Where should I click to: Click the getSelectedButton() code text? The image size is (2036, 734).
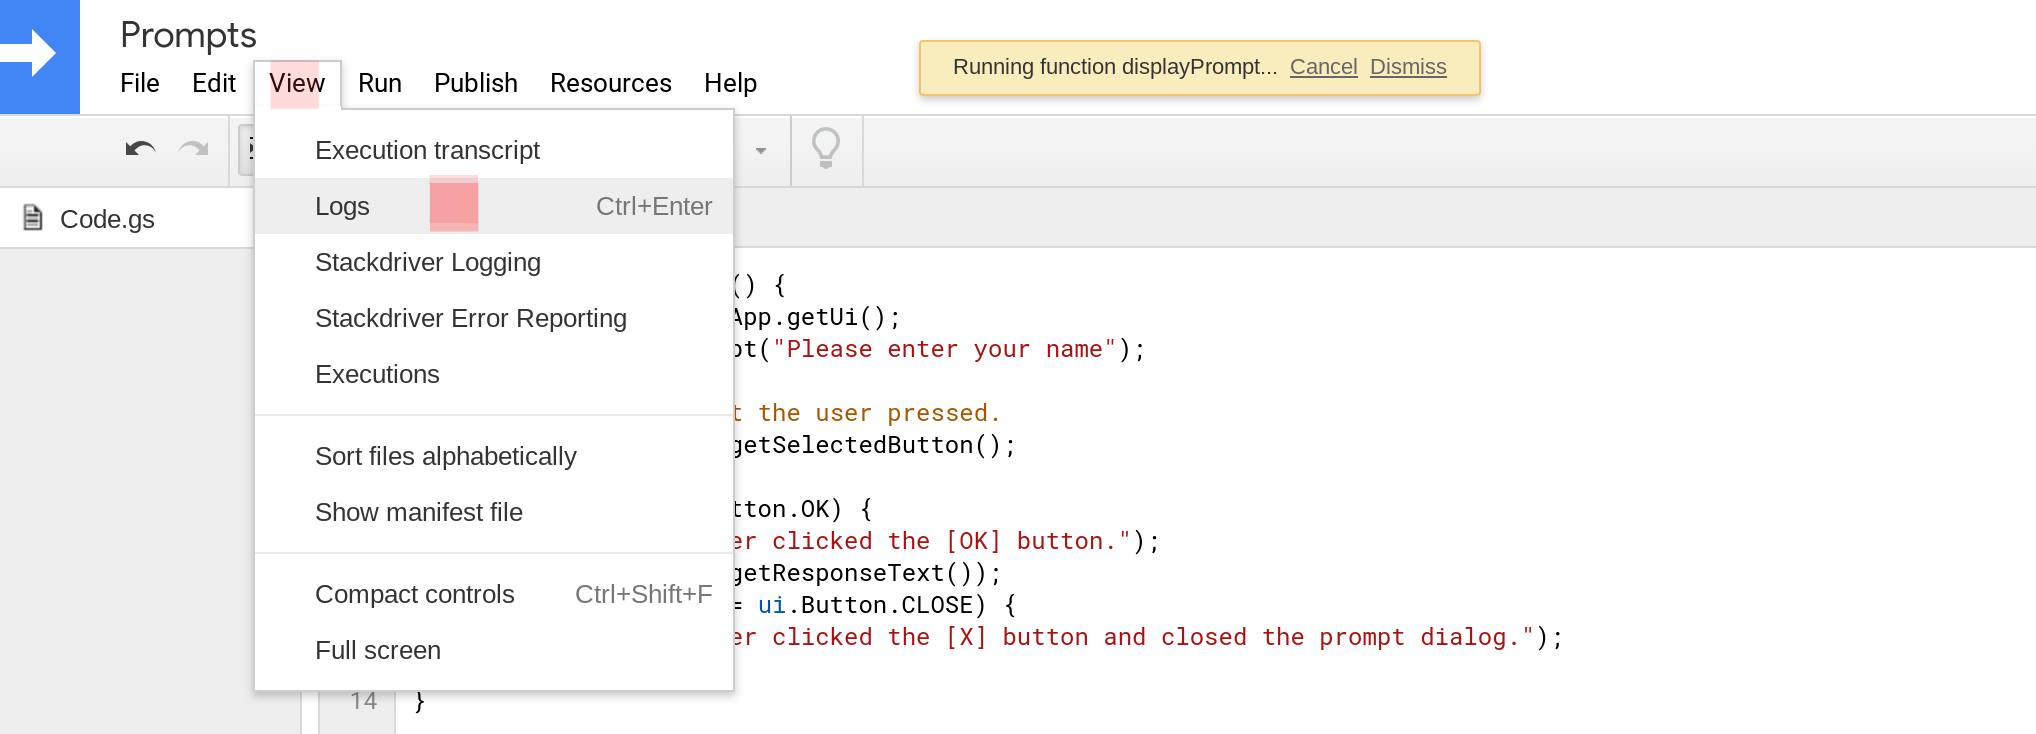(x=865, y=445)
